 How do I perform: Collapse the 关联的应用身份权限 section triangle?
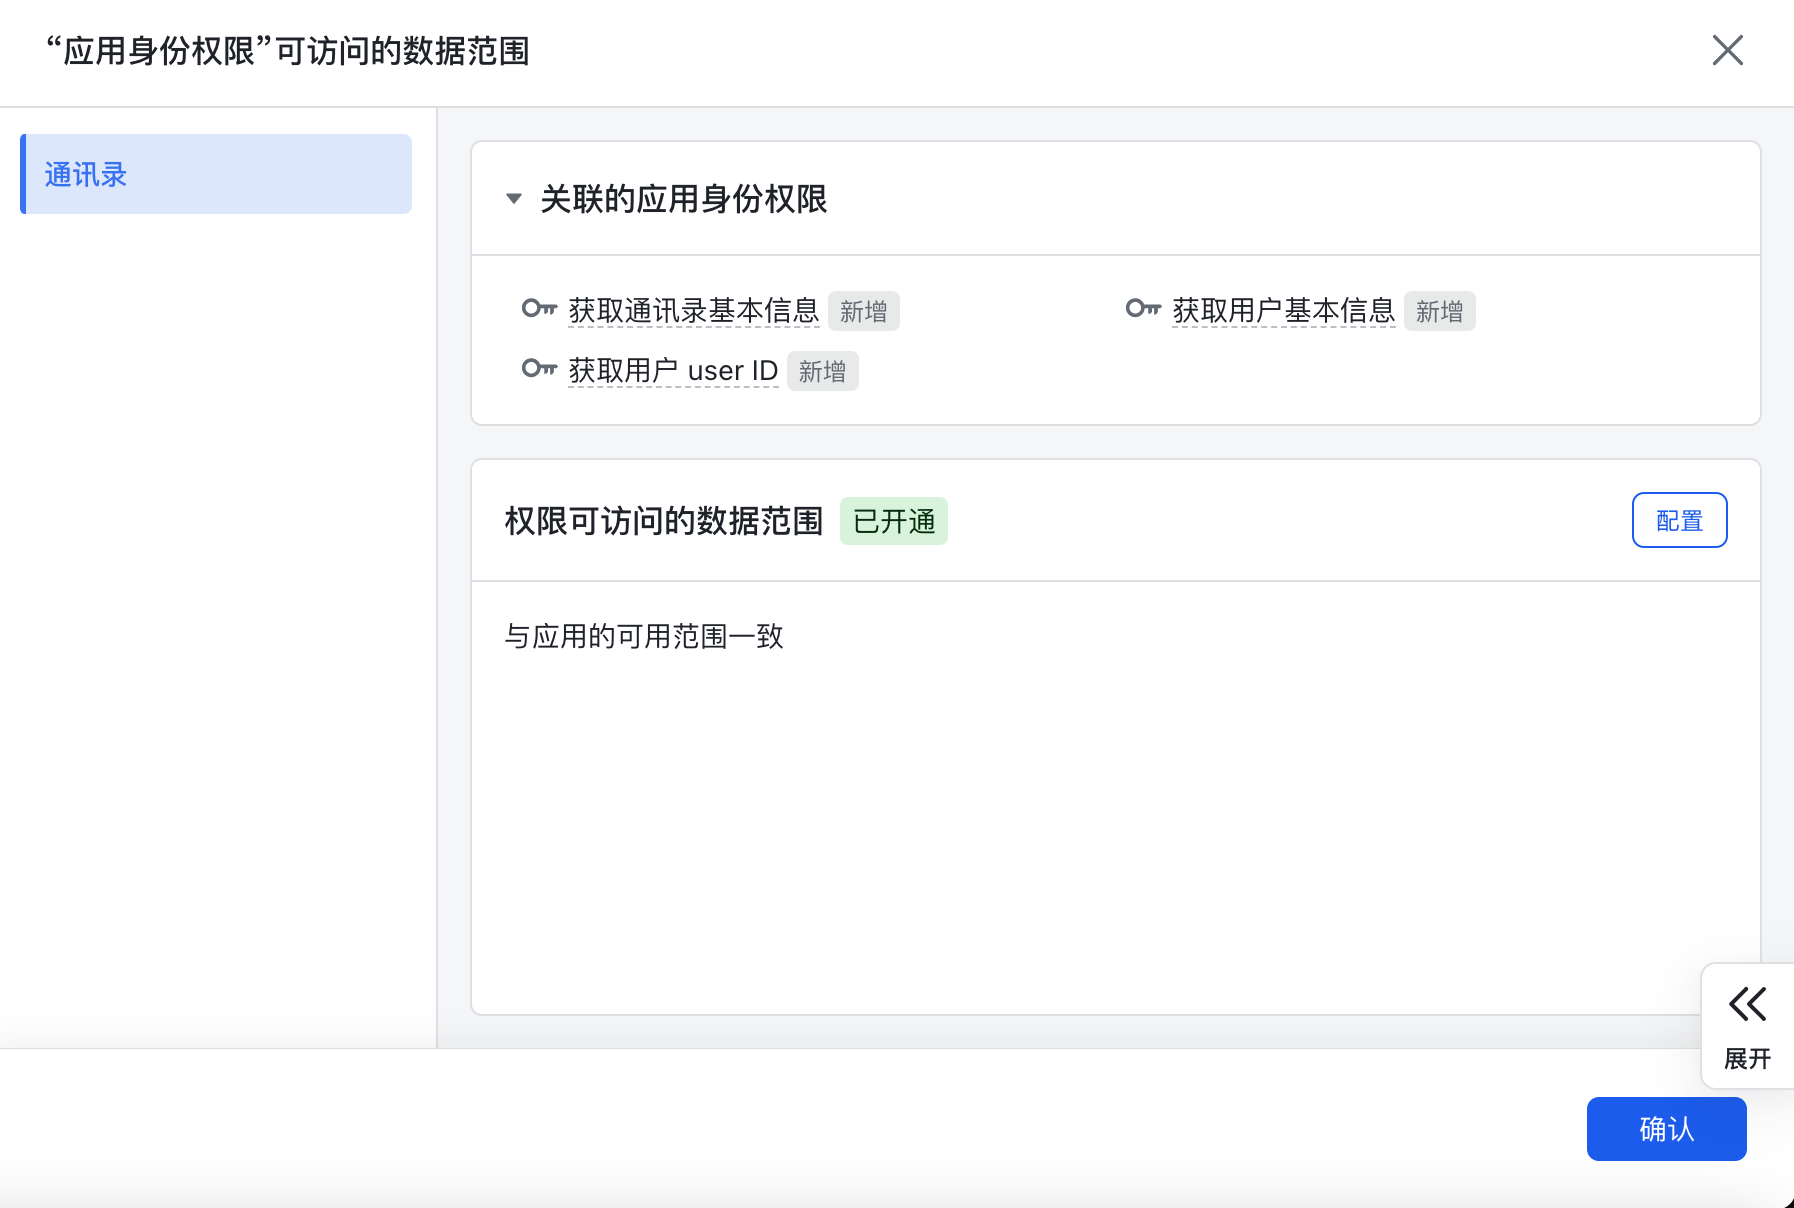click(514, 199)
